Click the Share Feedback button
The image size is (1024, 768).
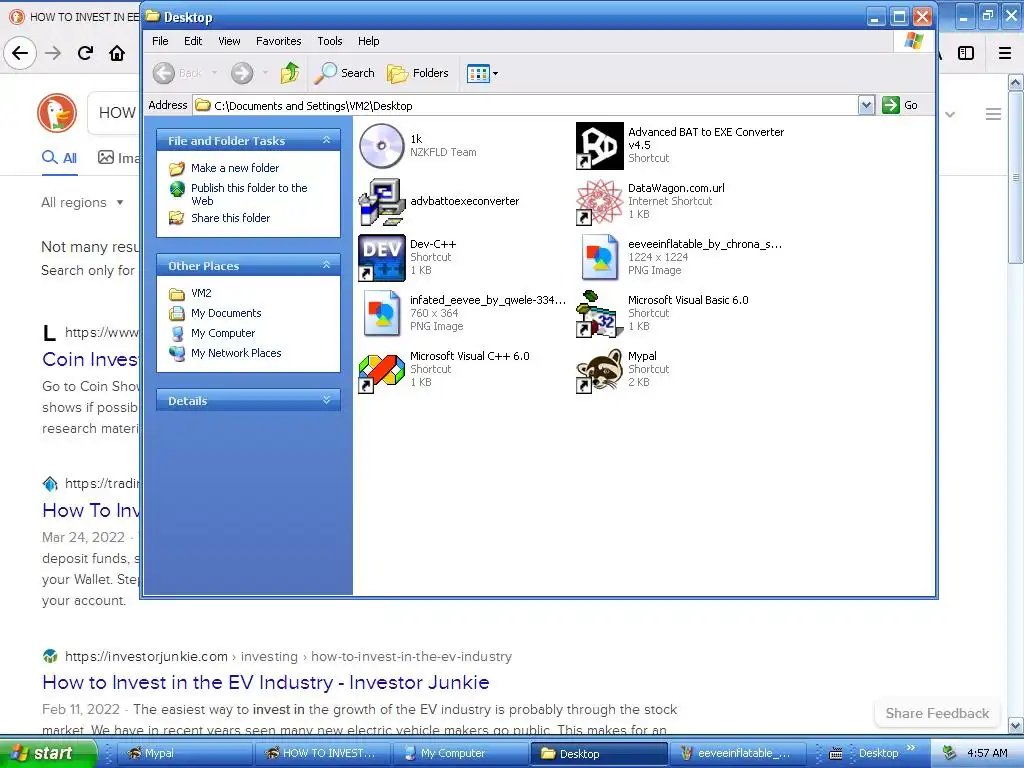pyautogui.click(x=937, y=713)
